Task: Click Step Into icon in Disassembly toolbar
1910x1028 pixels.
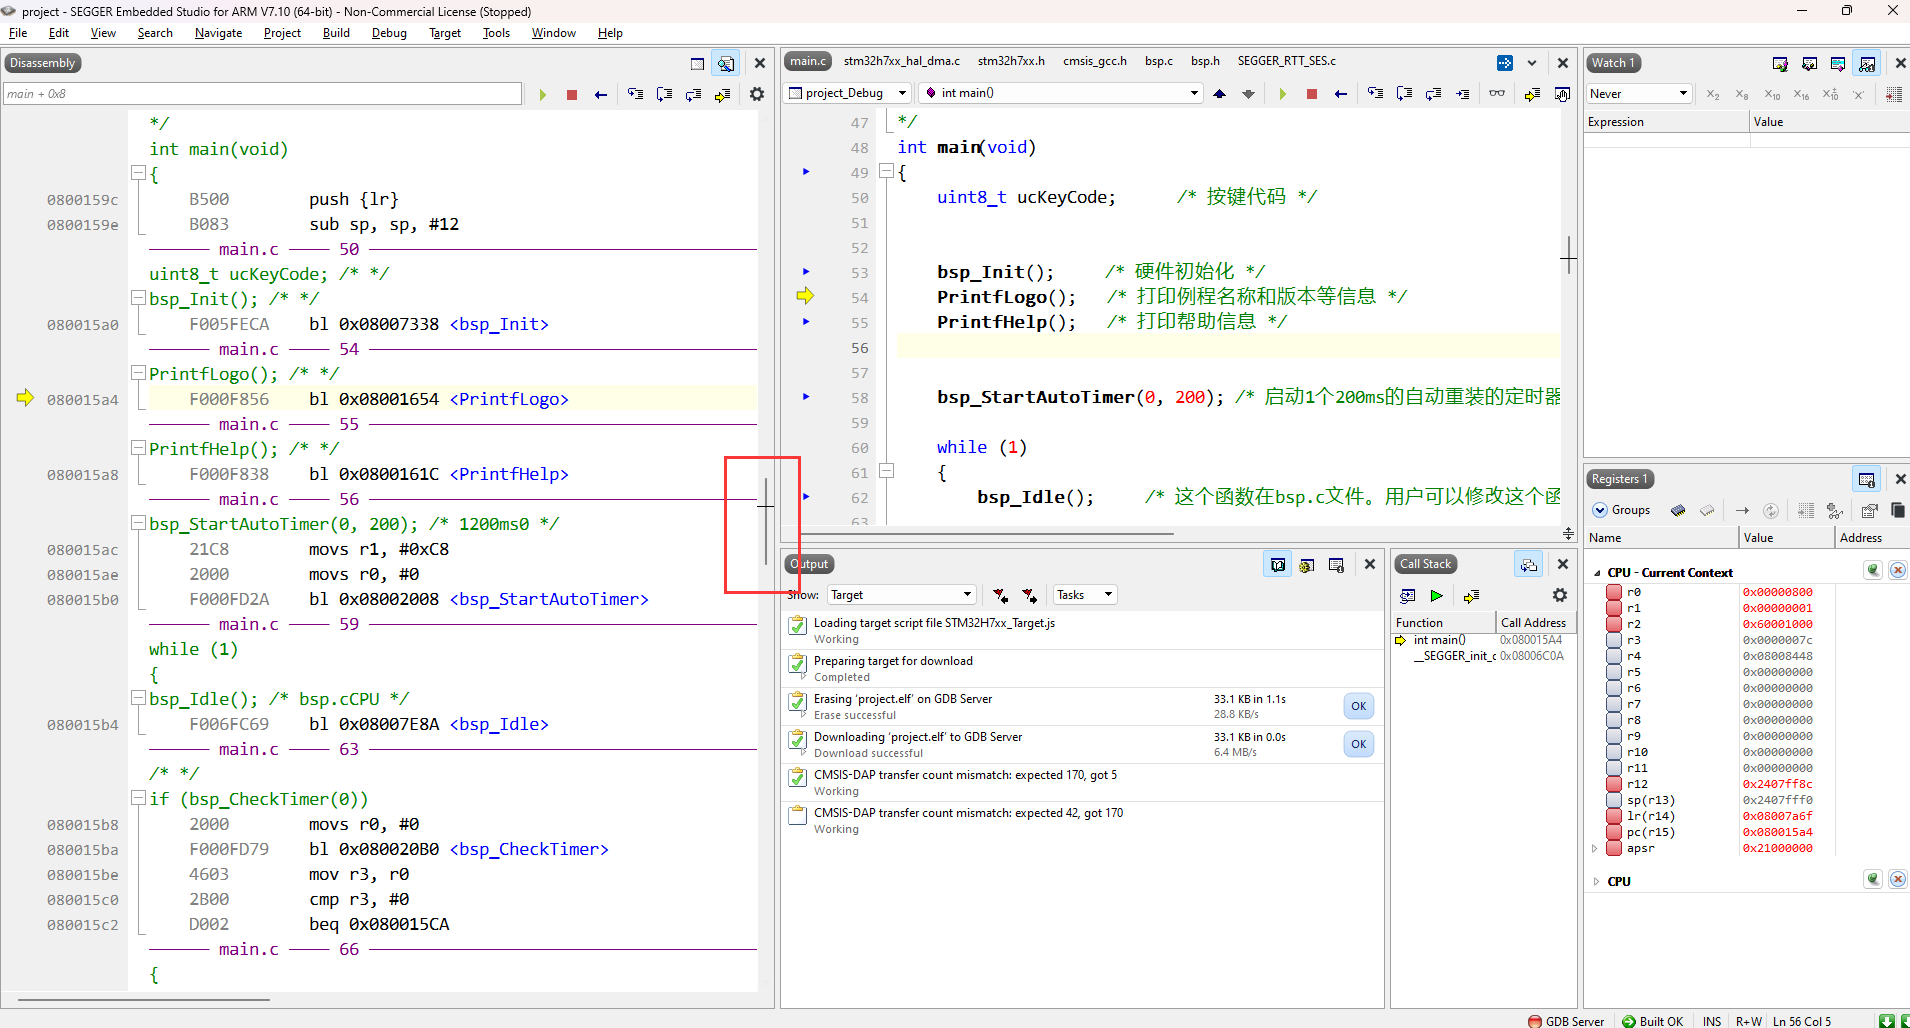Action: point(635,94)
